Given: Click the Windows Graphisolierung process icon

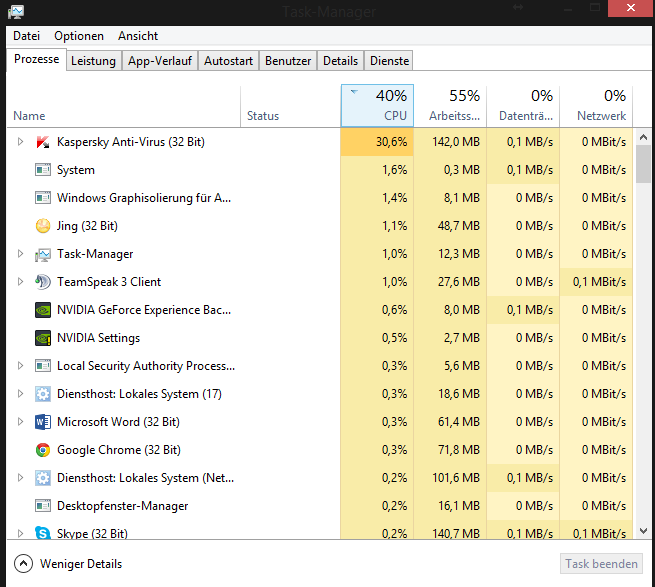Looking at the screenshot, I should (43, 198).
